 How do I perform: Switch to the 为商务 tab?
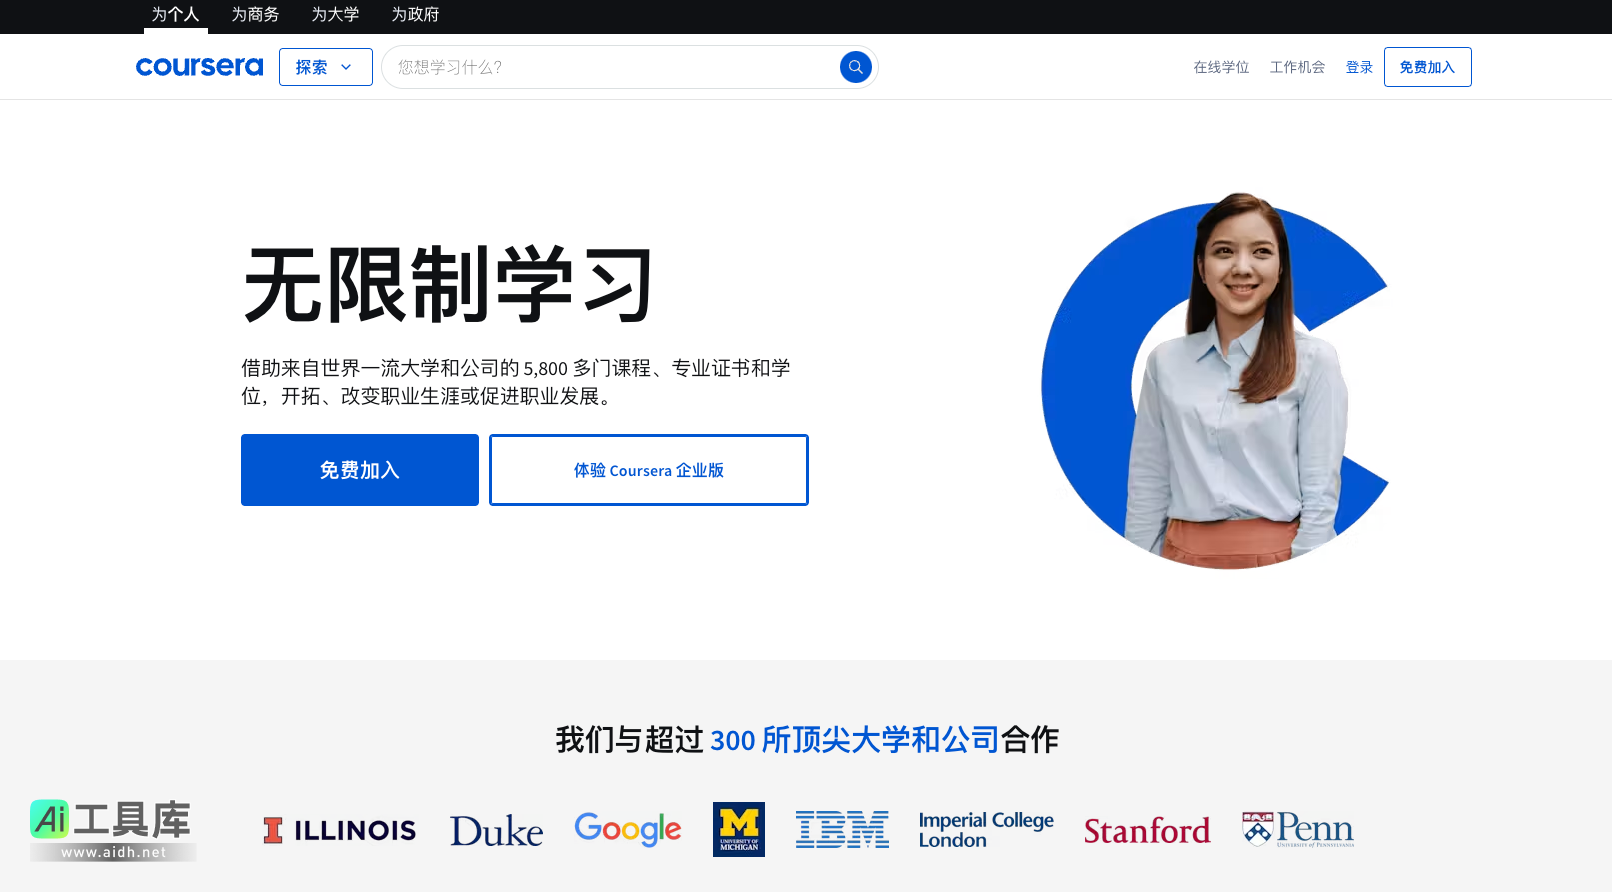(255, 15)
